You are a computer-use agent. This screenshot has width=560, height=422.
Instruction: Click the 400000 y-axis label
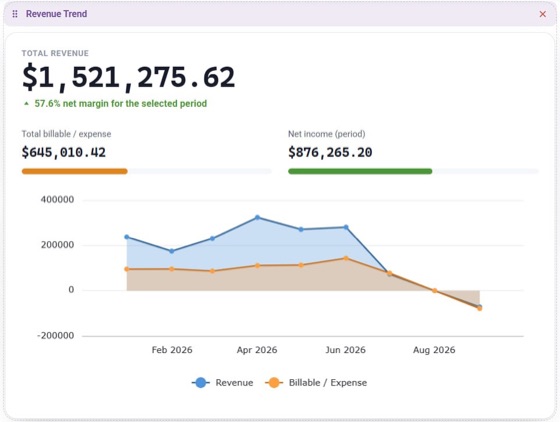57,200
